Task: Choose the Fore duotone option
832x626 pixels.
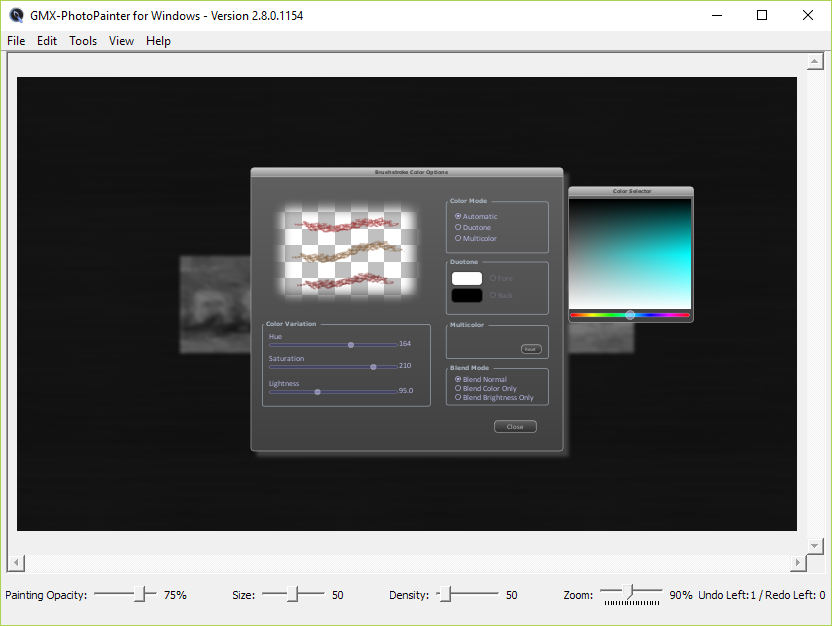Action: click(494, 279)
